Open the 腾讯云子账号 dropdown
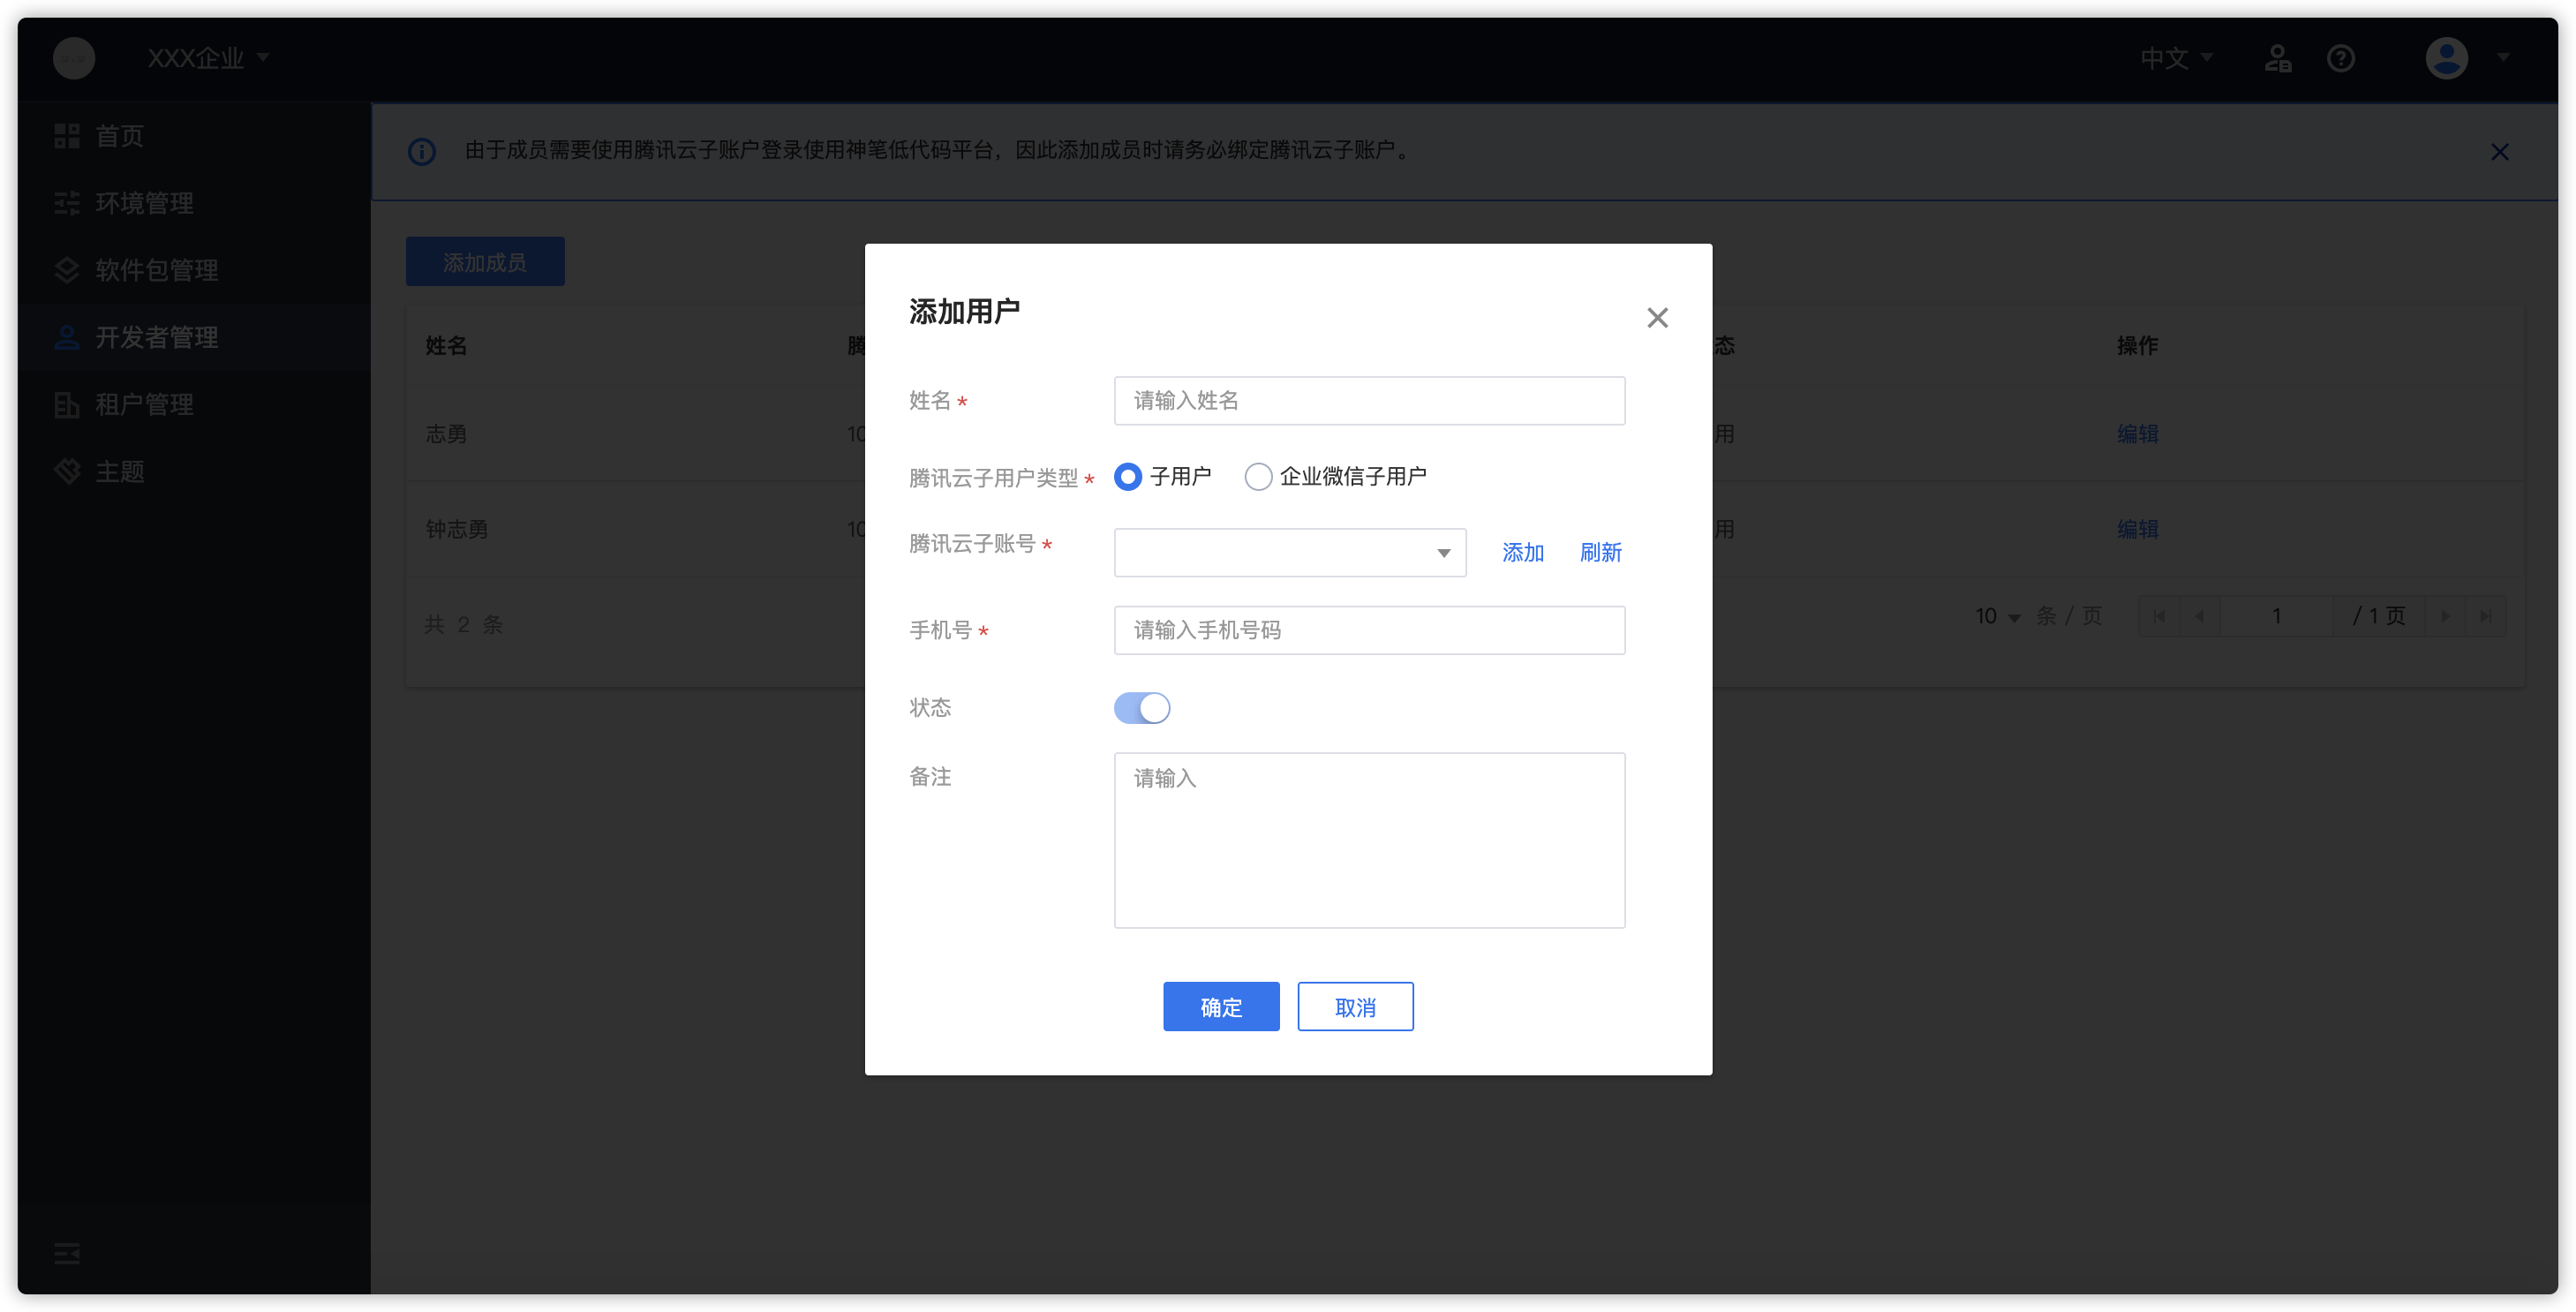2576x1312 pixels. [1290, 553]
